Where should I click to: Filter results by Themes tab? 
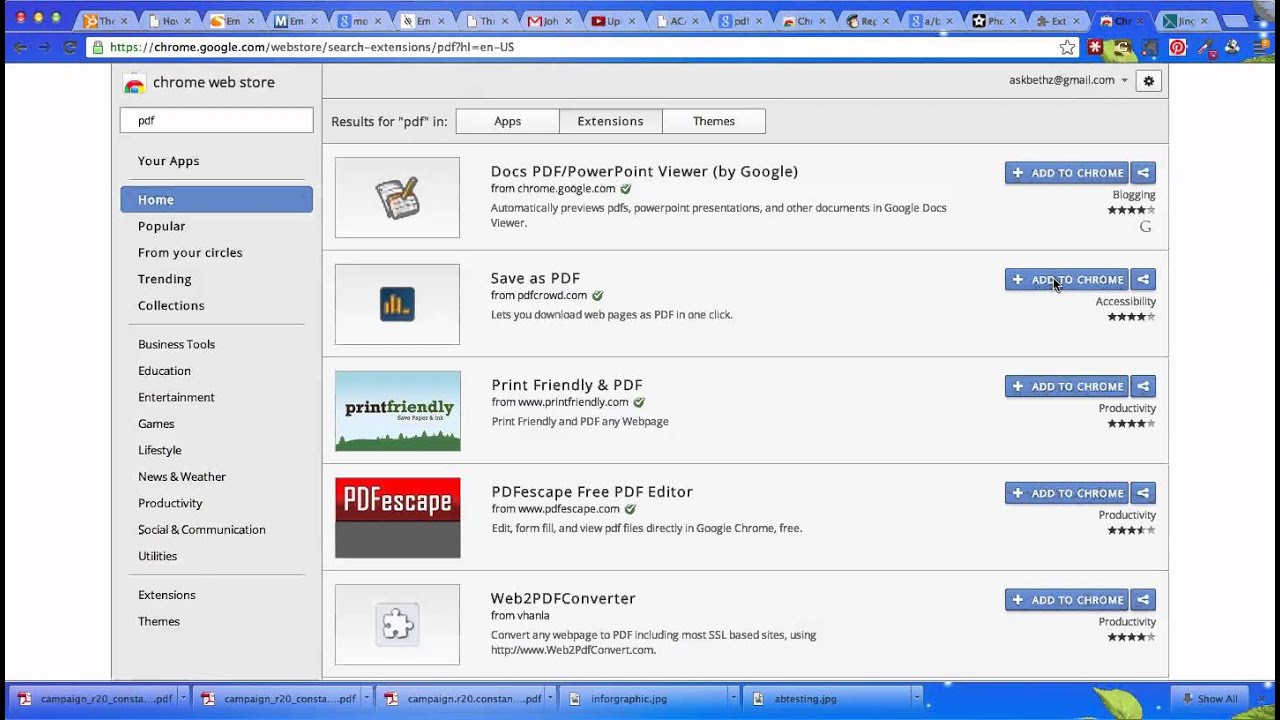(714, 121)
